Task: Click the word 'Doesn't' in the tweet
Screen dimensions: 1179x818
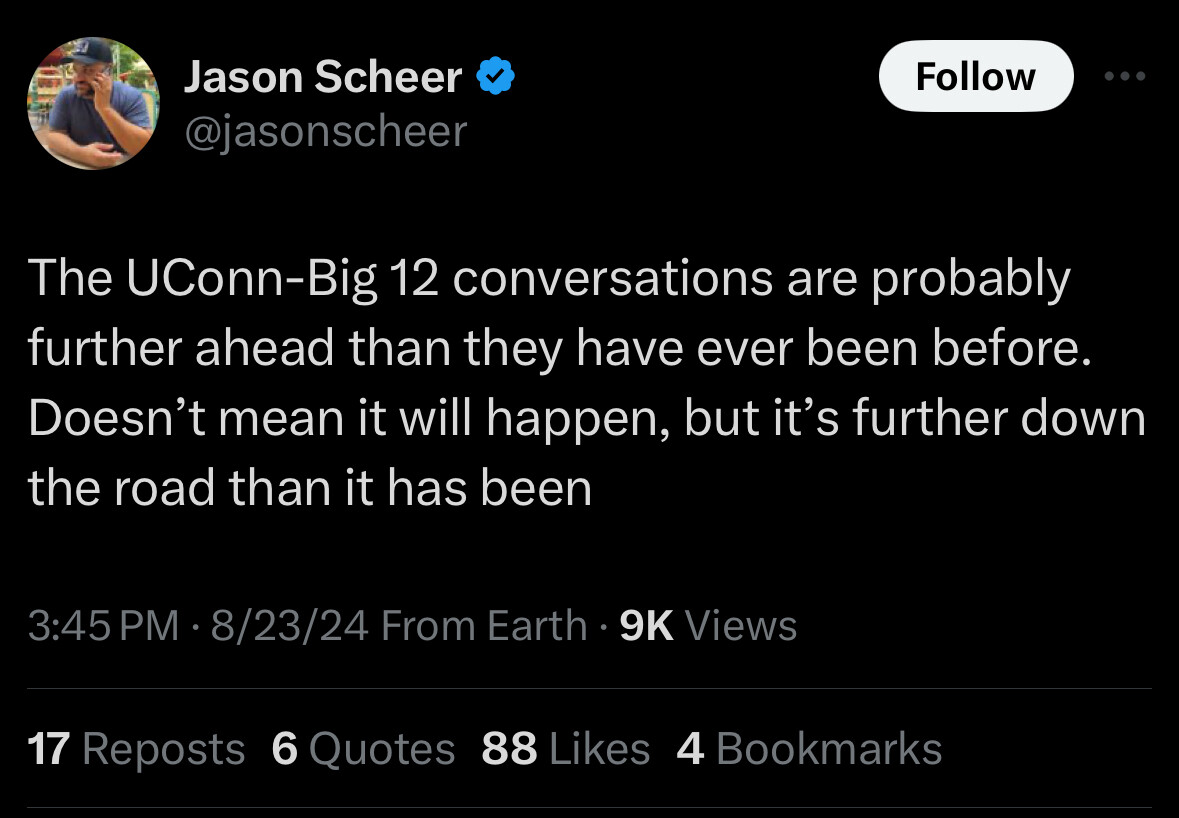Action: tap(117, 418)
